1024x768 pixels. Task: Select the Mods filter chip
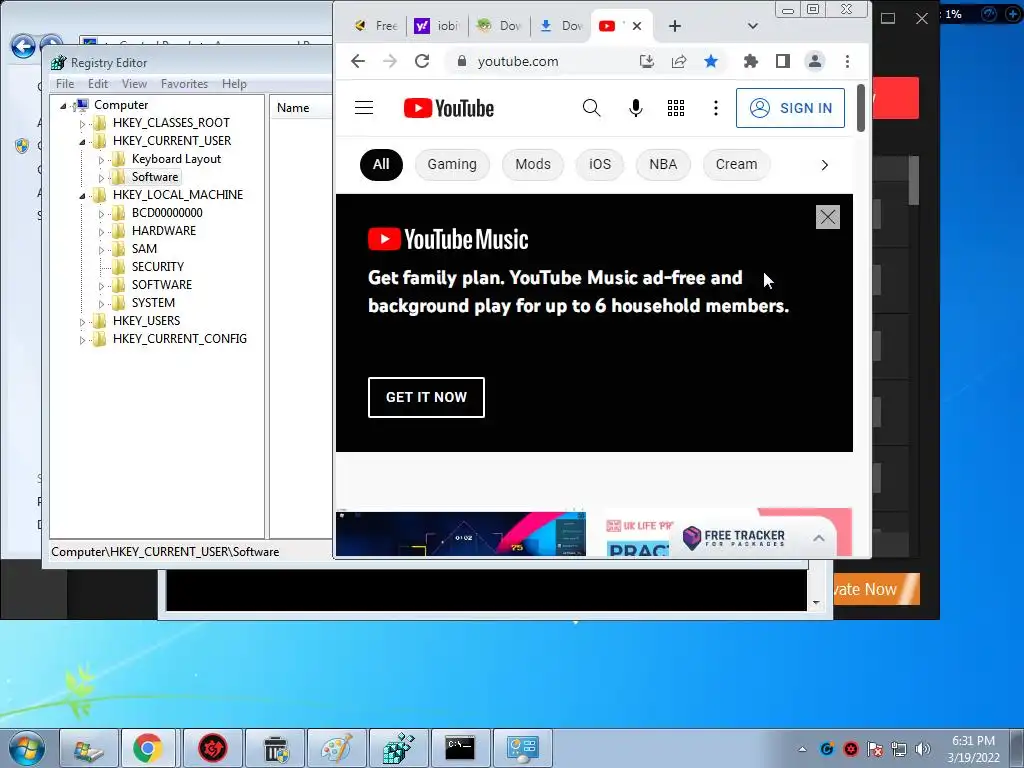(x=533, y=165)
